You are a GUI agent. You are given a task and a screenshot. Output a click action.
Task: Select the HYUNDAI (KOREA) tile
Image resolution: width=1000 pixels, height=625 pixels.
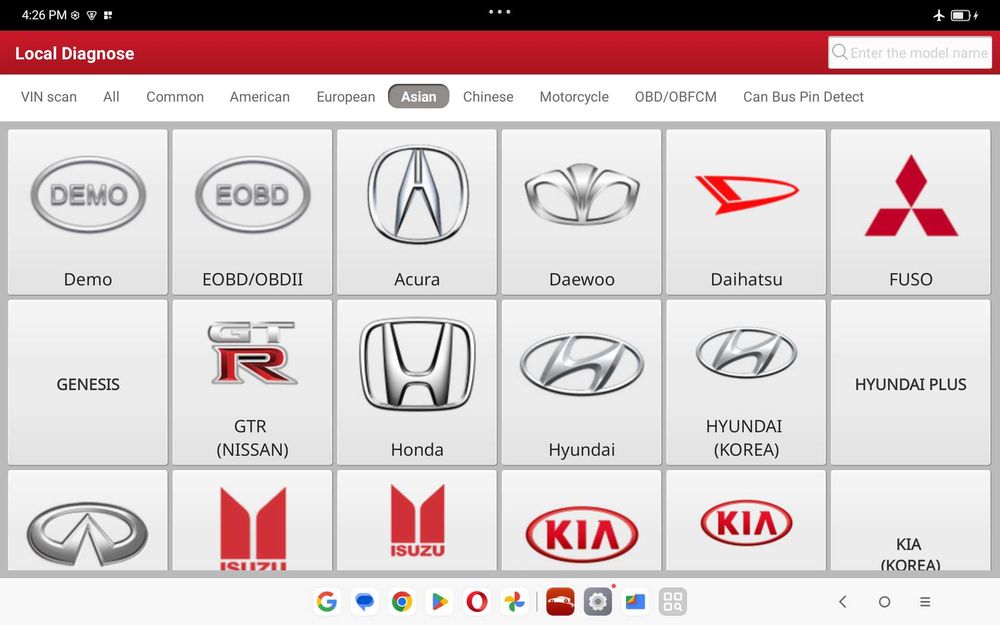tap(746, 383)
